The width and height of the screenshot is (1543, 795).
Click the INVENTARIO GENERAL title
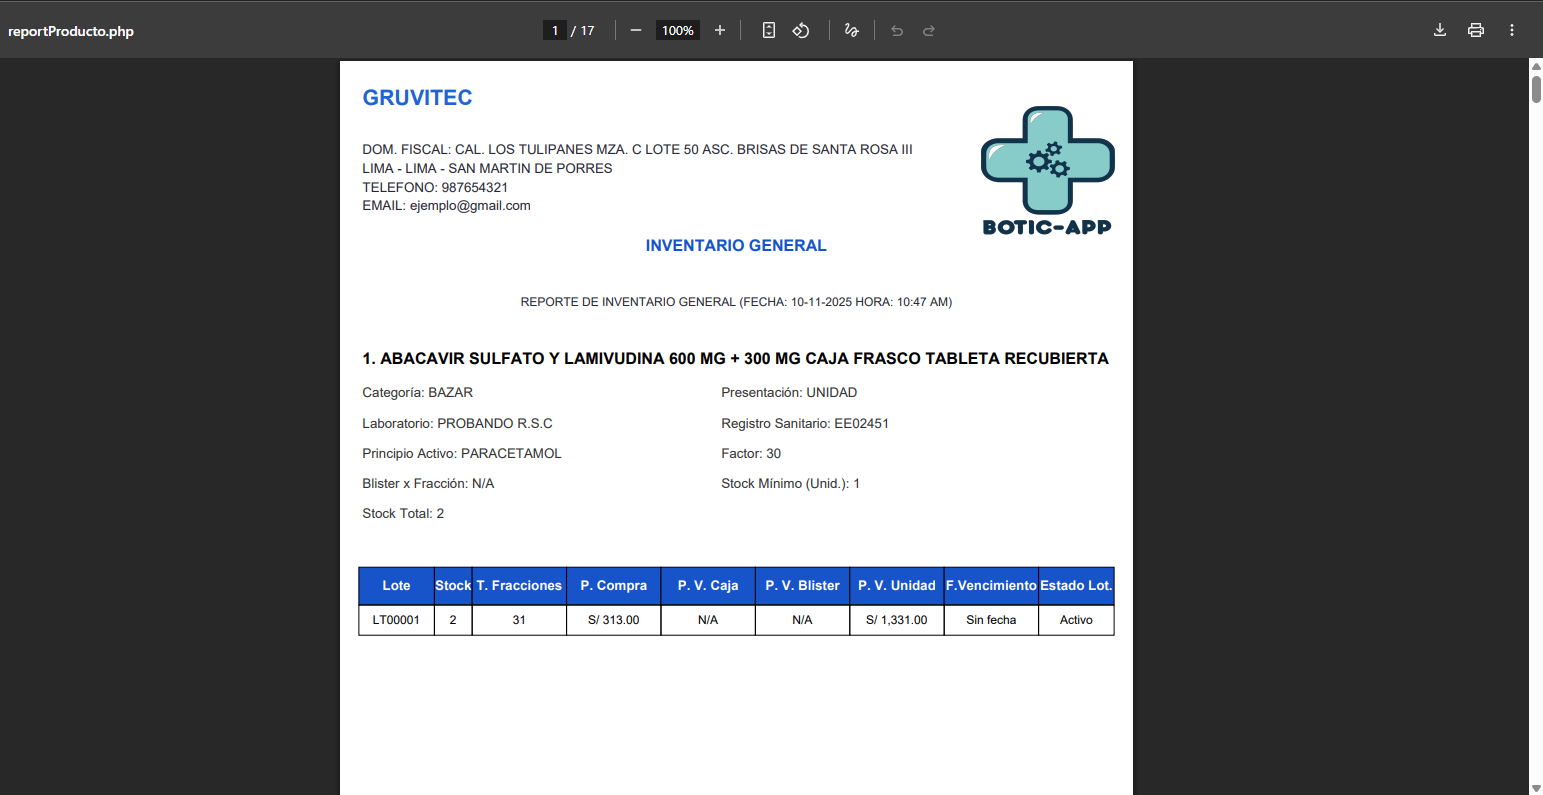[736, 245]
